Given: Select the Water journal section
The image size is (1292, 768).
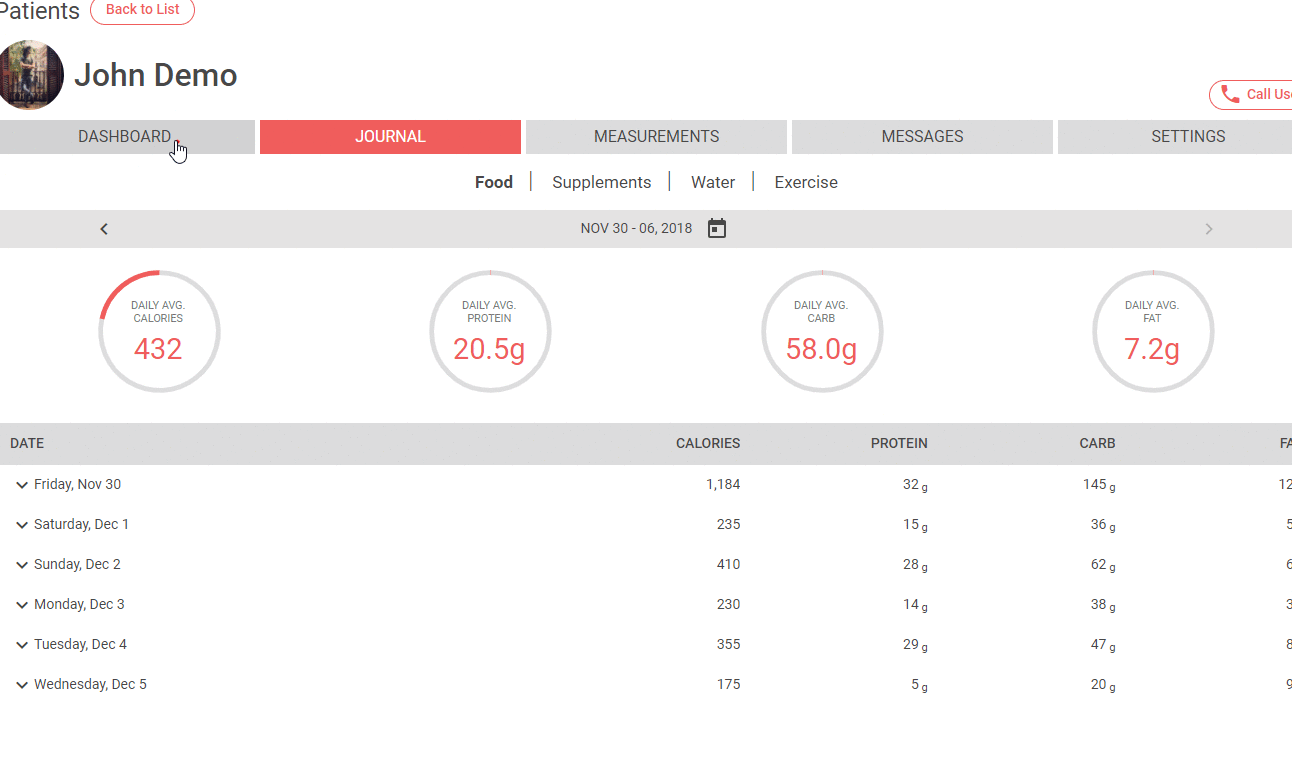Looking at the screenshot, I should (x=712, y=182).
